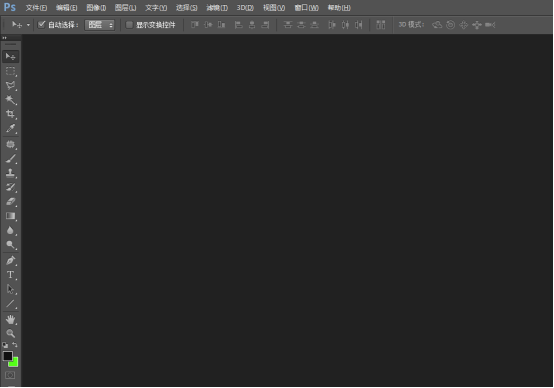Image resolution: width=554 pixels, height=388 pixels.
Task: Activate the Crop tool
Action: [10, 114]
